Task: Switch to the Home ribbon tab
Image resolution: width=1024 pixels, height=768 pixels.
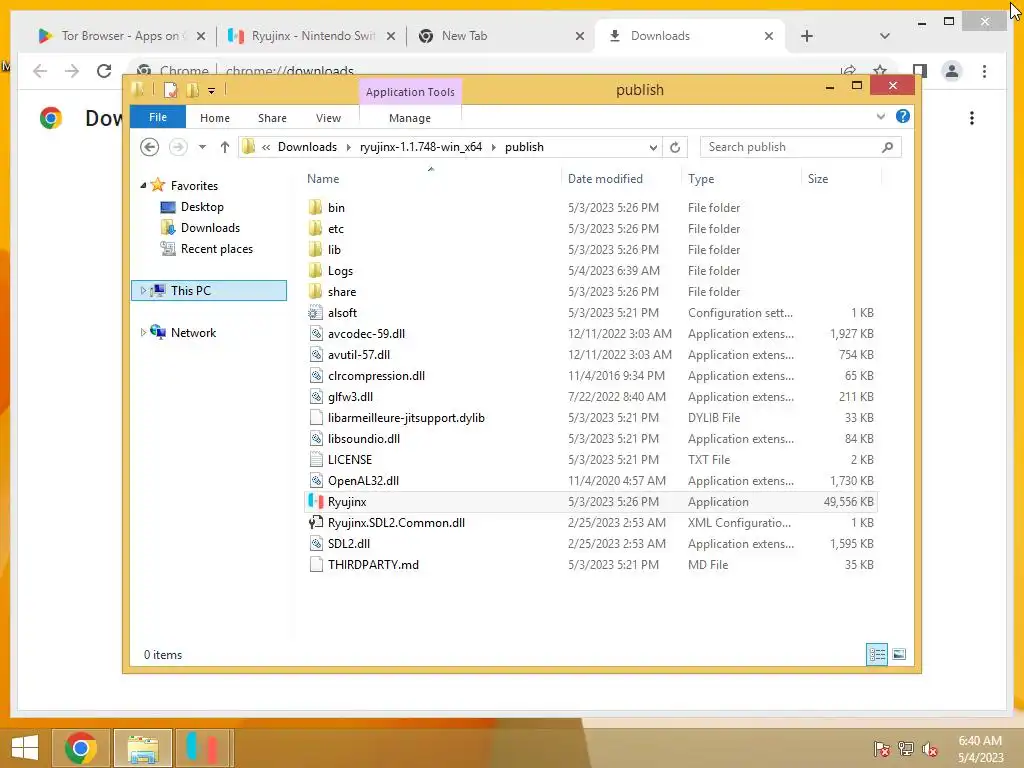Action: (215, 118)
